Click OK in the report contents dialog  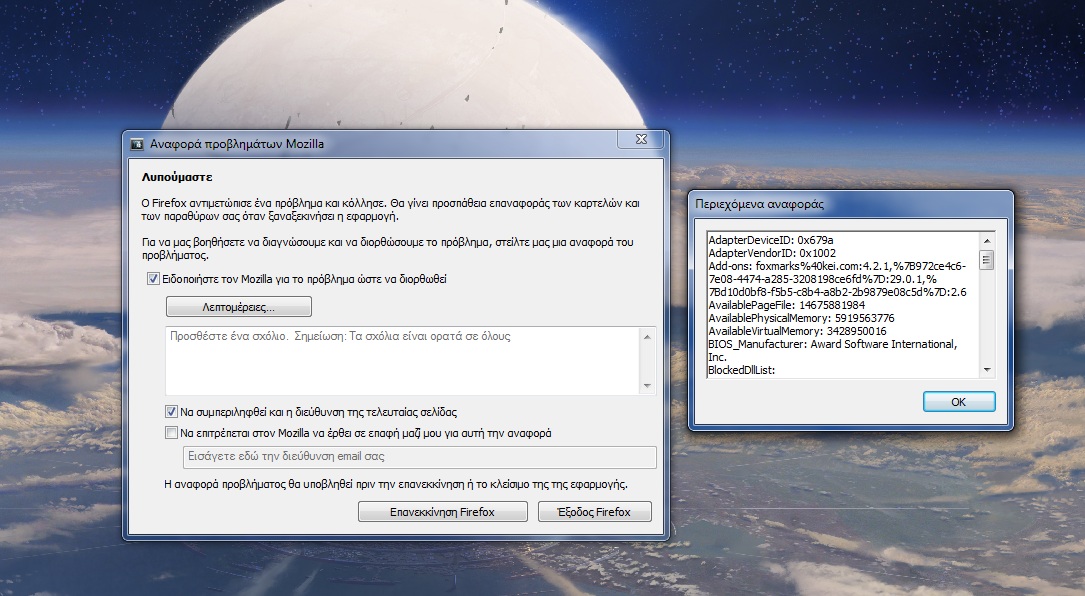(x=958, y=402)
